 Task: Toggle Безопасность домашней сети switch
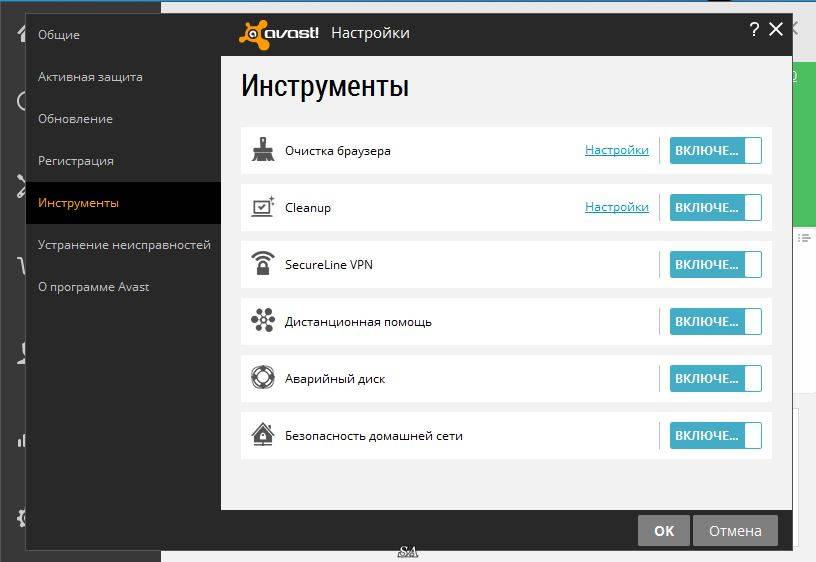pyautogui.click(x=716, y=436)
